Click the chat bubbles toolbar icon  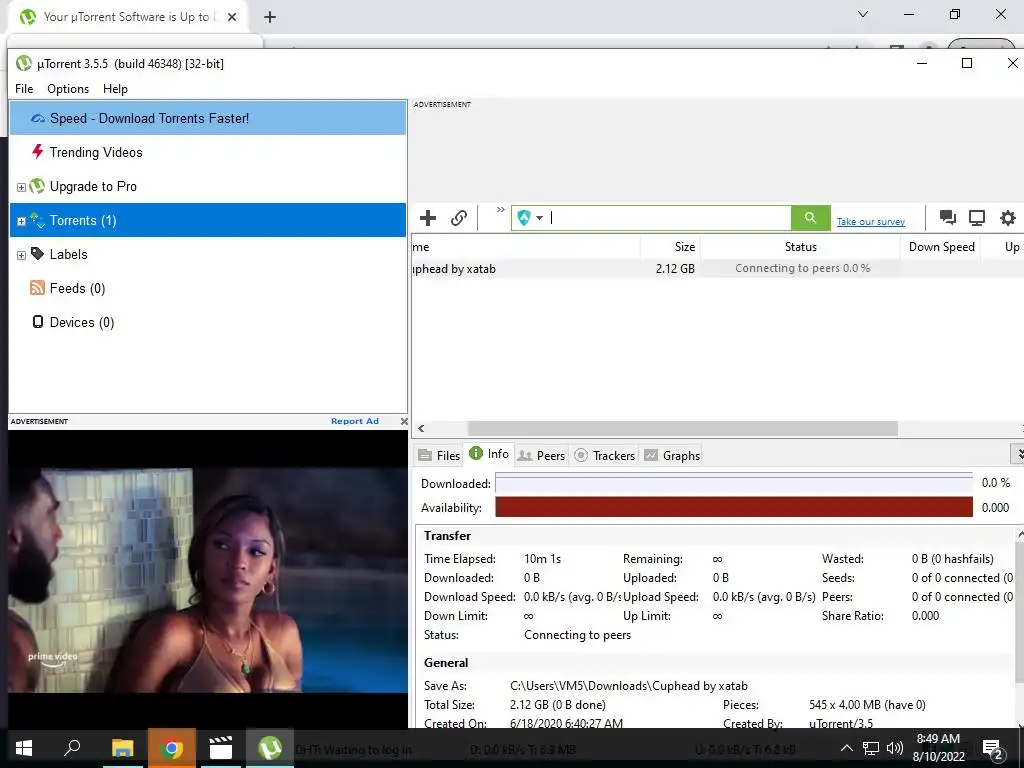coord(948,217)
